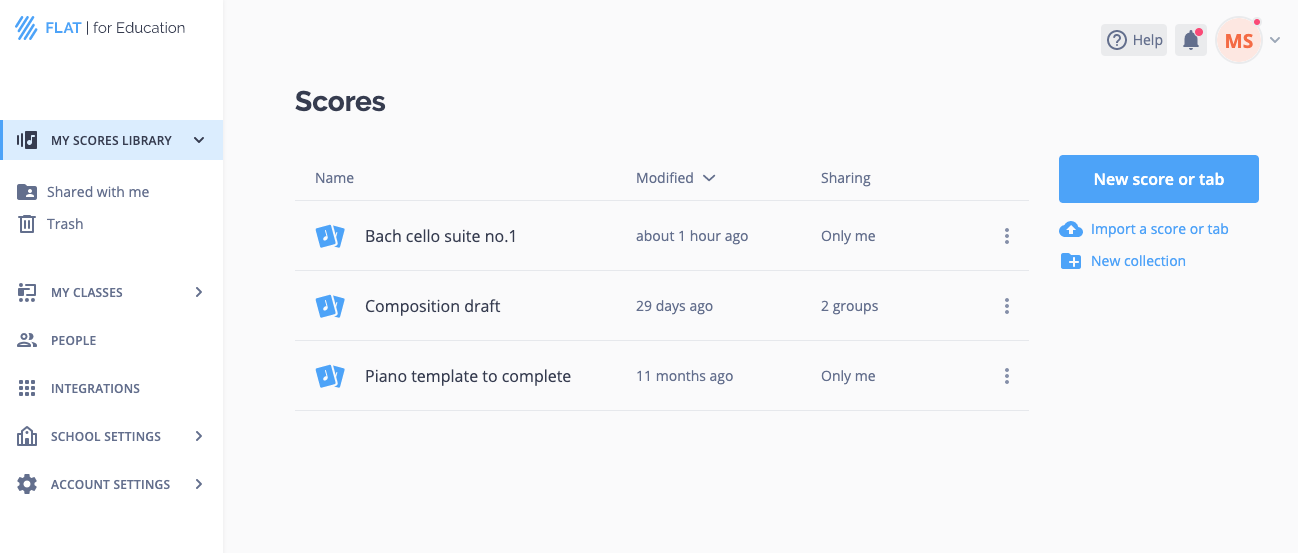The width and height of the screenshot is (1298, 553).
Task: Open the three-dot menu for the Piano template
Action: (1006, 376)
